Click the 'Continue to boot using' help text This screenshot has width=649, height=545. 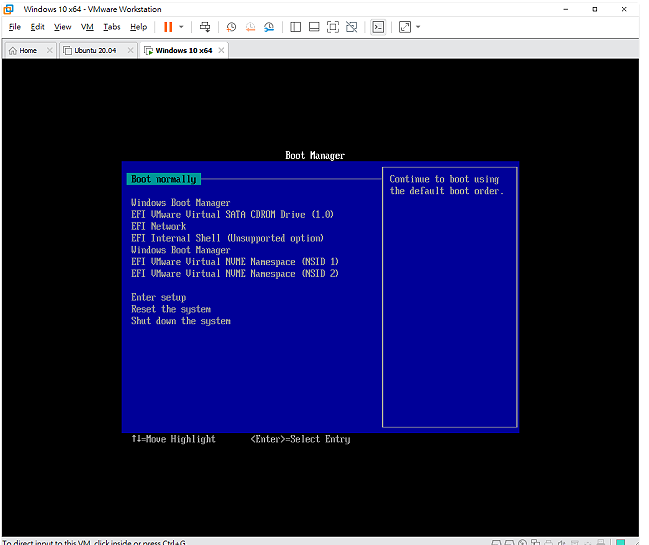pyautogui.click(x=444, y=179)
